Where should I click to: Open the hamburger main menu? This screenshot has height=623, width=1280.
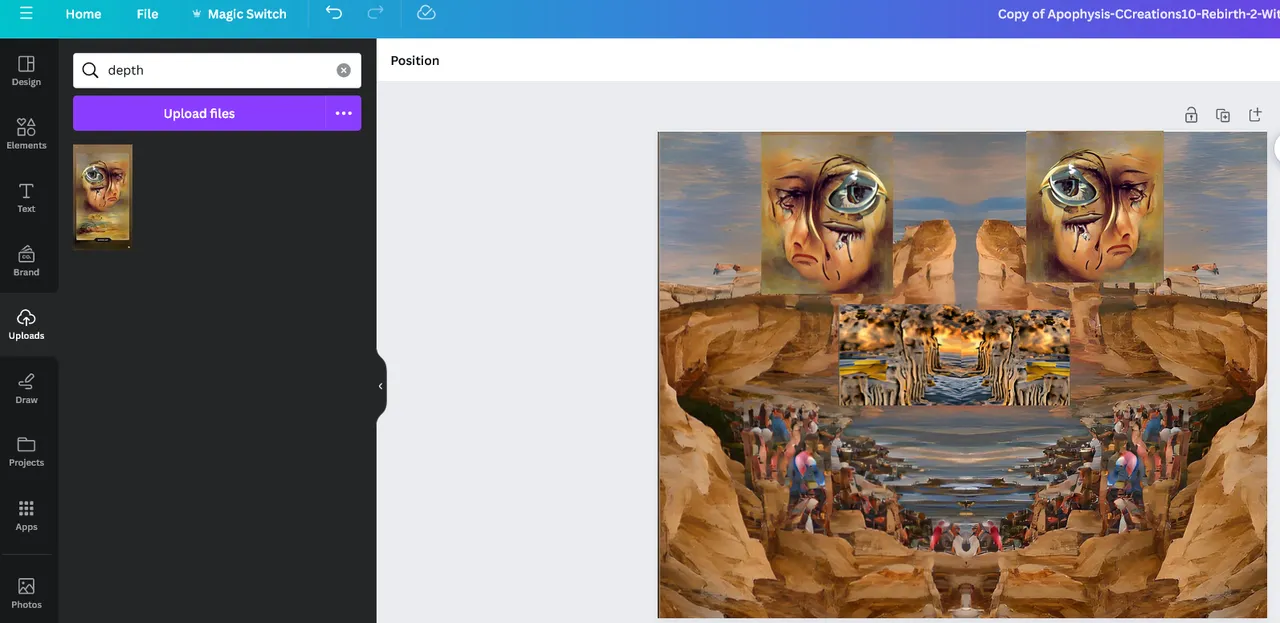[x=26, y=14]
